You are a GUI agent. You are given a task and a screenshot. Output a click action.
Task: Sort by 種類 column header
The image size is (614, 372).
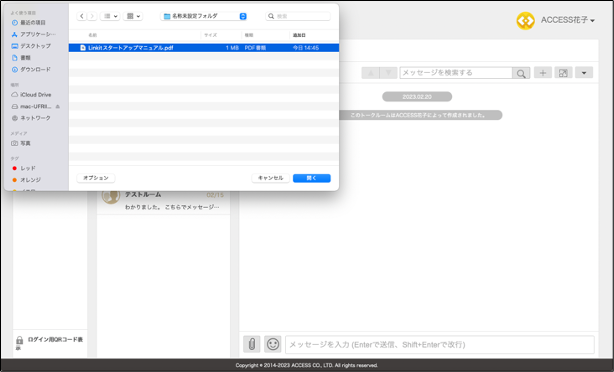click(249, 35)
